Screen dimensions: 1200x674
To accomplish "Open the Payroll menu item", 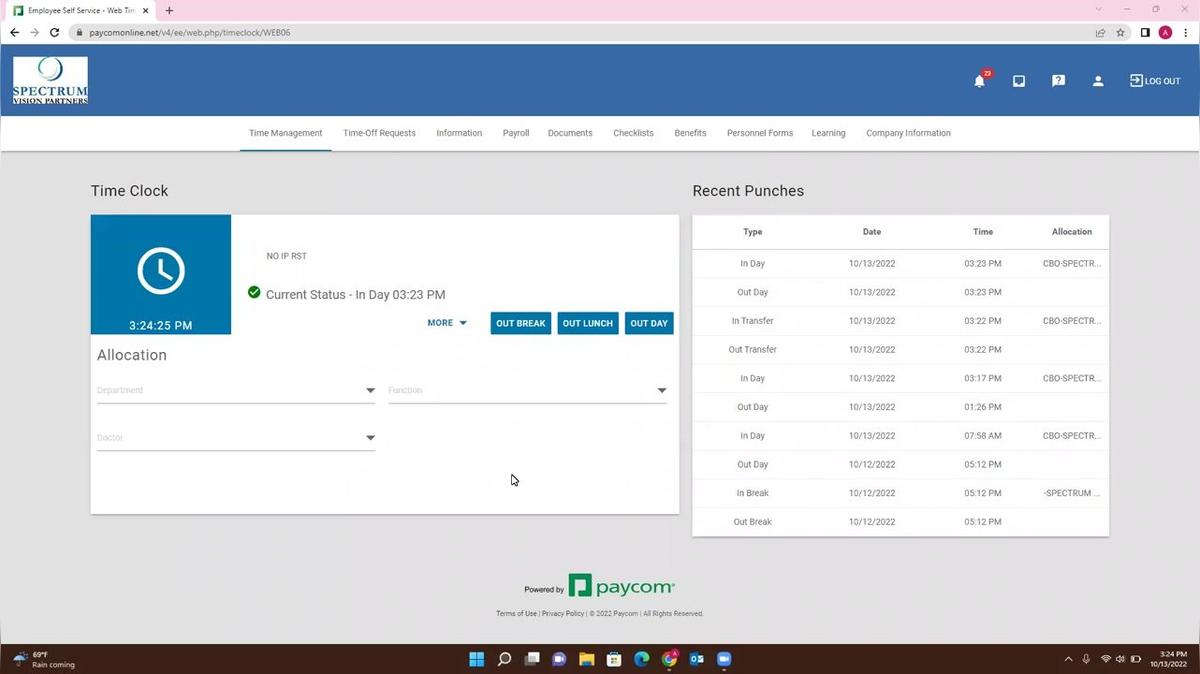I will pyautogui.click(x=515, y=132).
